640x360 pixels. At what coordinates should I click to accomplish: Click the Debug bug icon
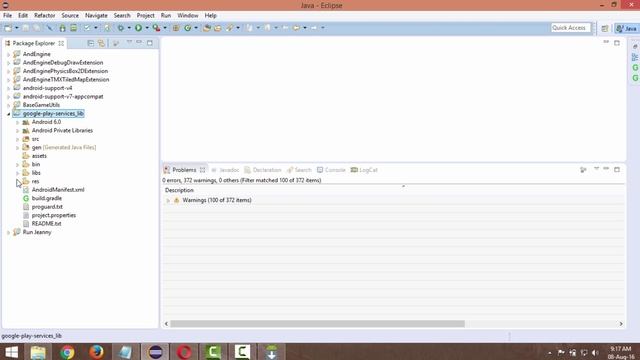click(x=121, y=28)
